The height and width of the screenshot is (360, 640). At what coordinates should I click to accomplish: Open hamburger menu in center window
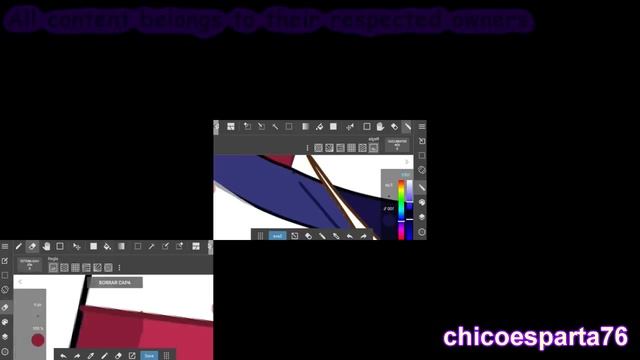(422, 127)
